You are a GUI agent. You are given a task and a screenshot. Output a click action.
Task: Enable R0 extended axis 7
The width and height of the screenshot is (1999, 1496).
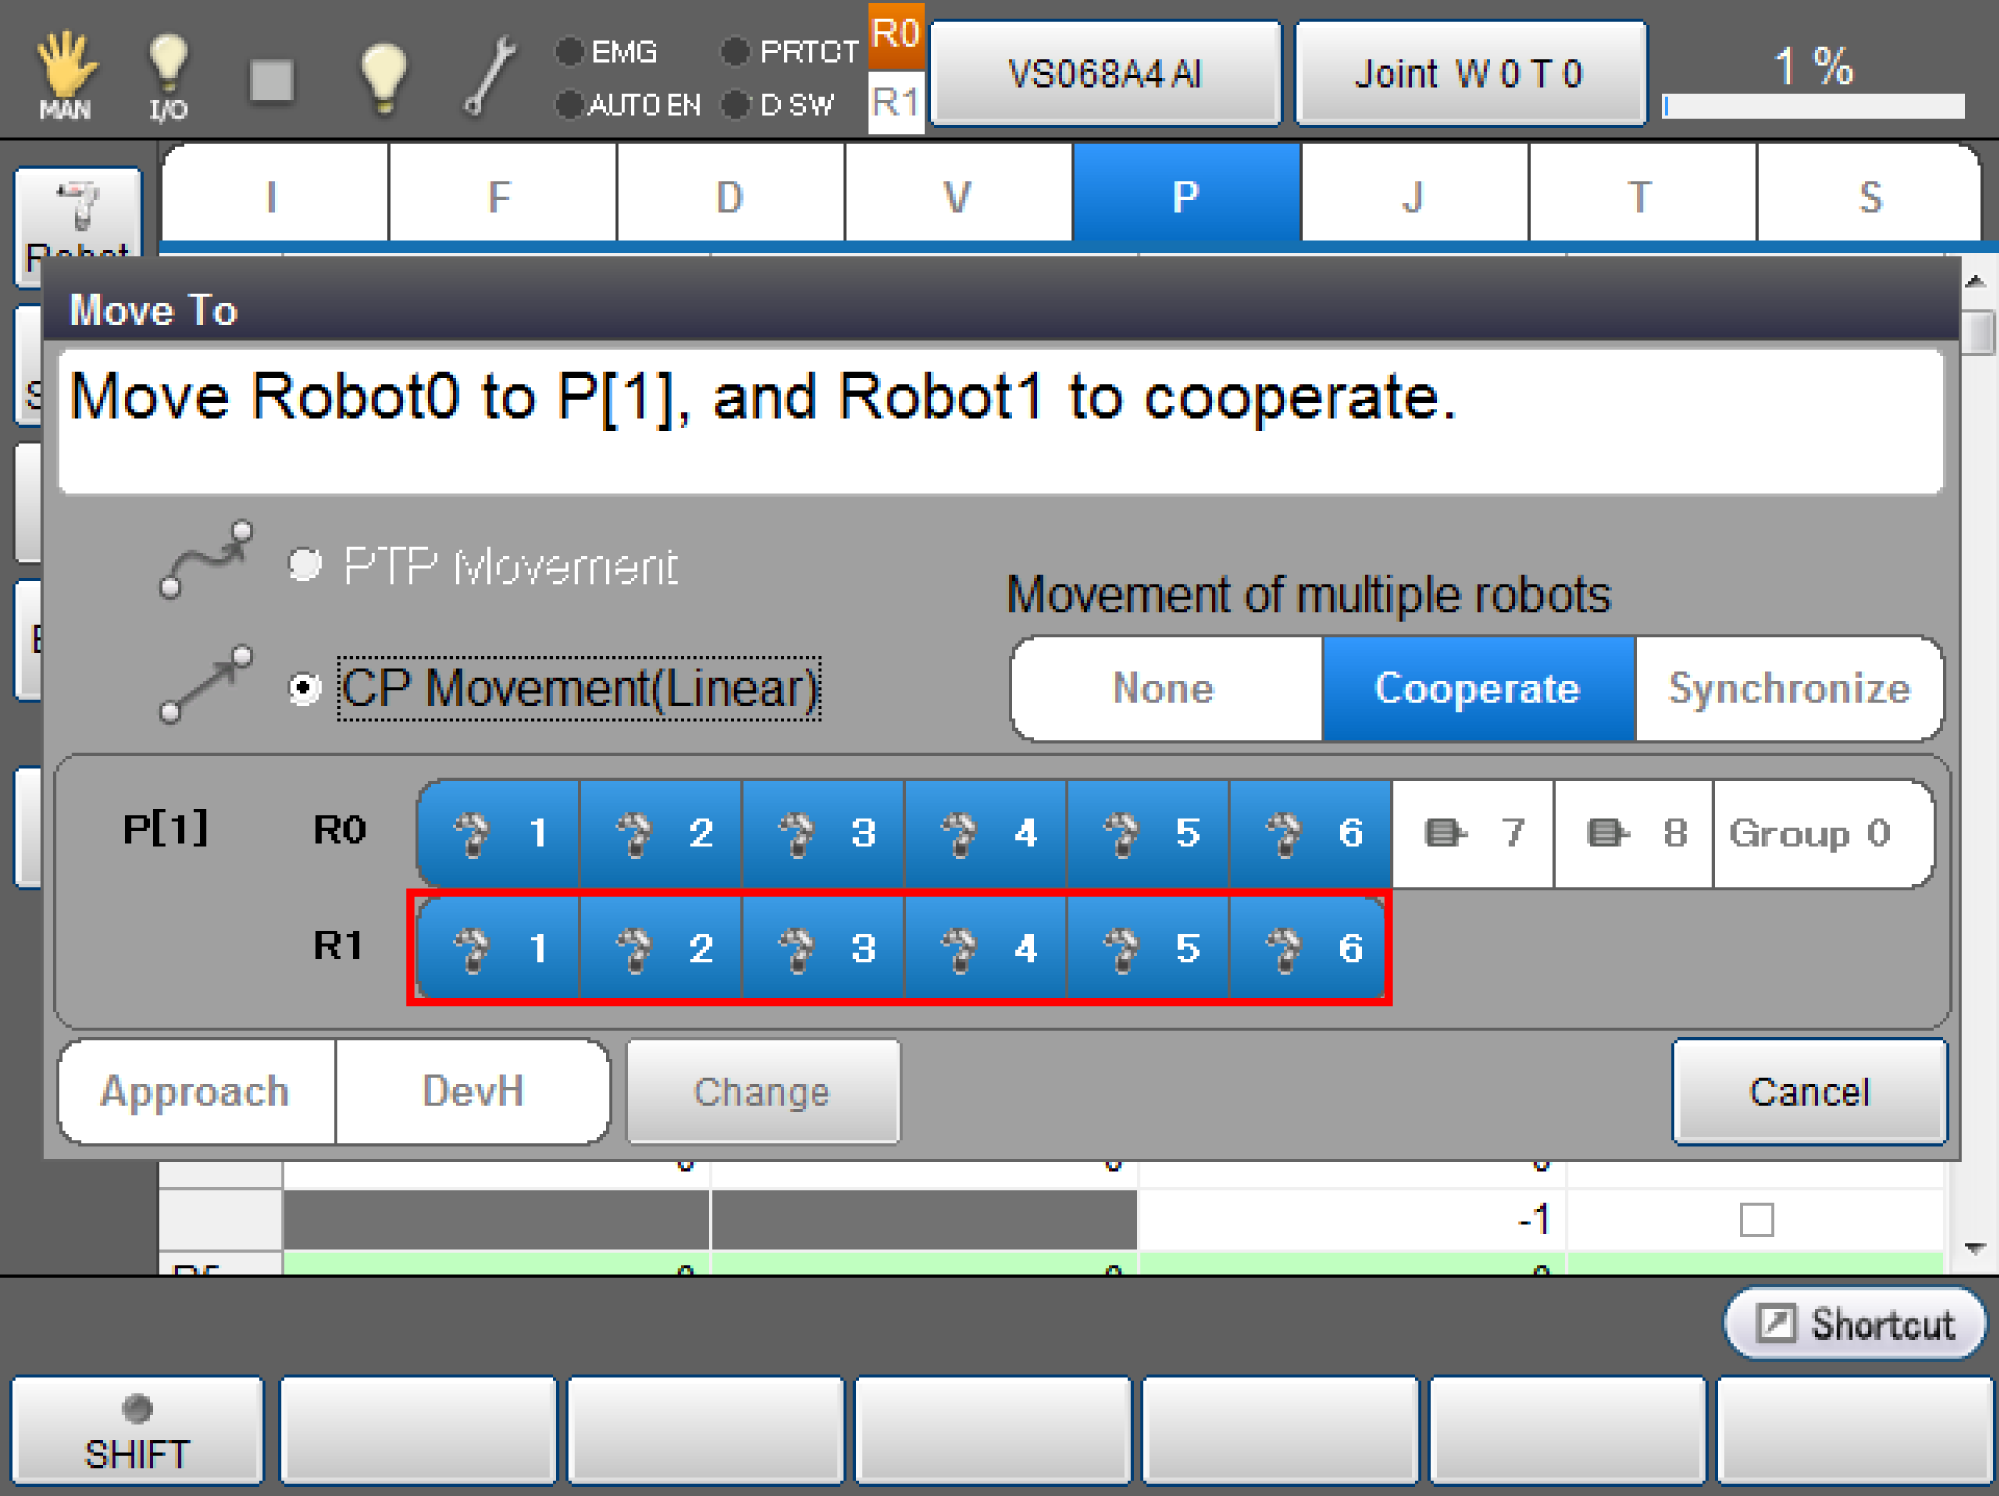[1473, 833]
